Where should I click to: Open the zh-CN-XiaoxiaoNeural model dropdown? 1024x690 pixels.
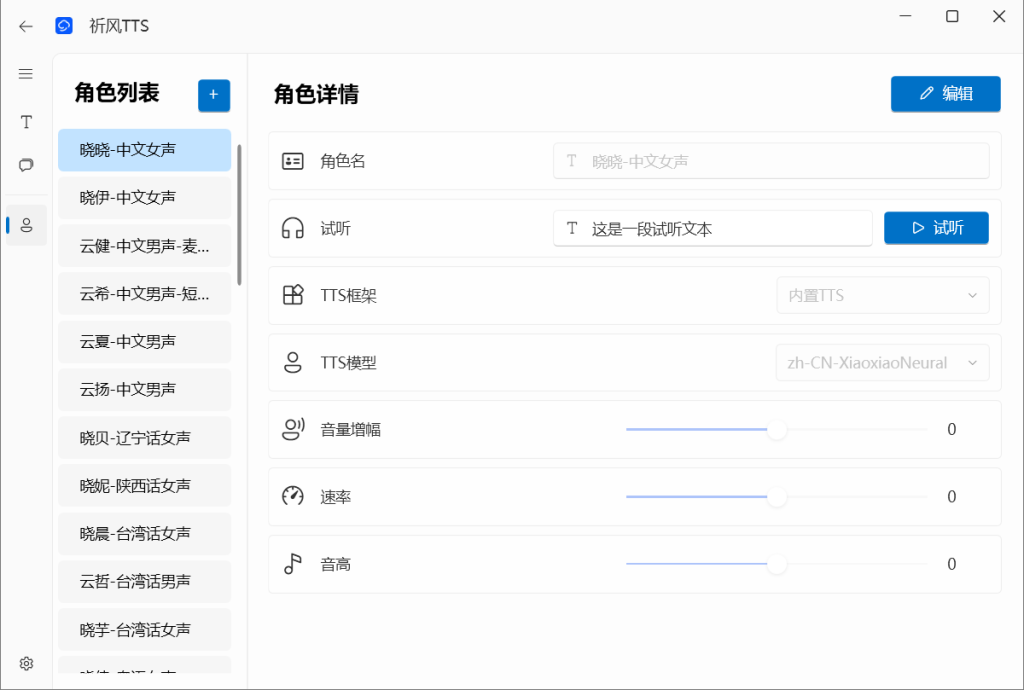tap(882, 363)
